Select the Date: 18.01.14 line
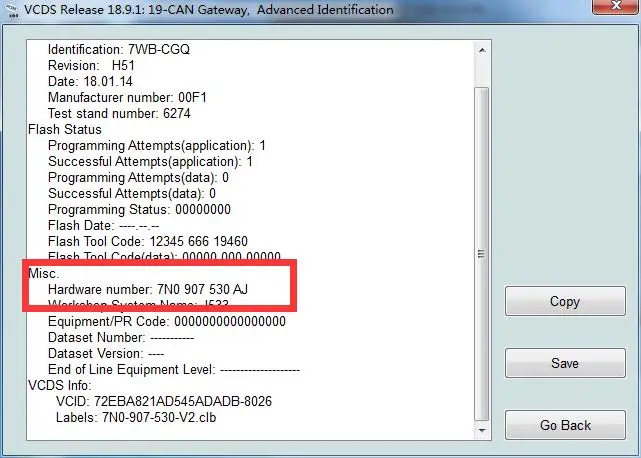 coord(90,81)
